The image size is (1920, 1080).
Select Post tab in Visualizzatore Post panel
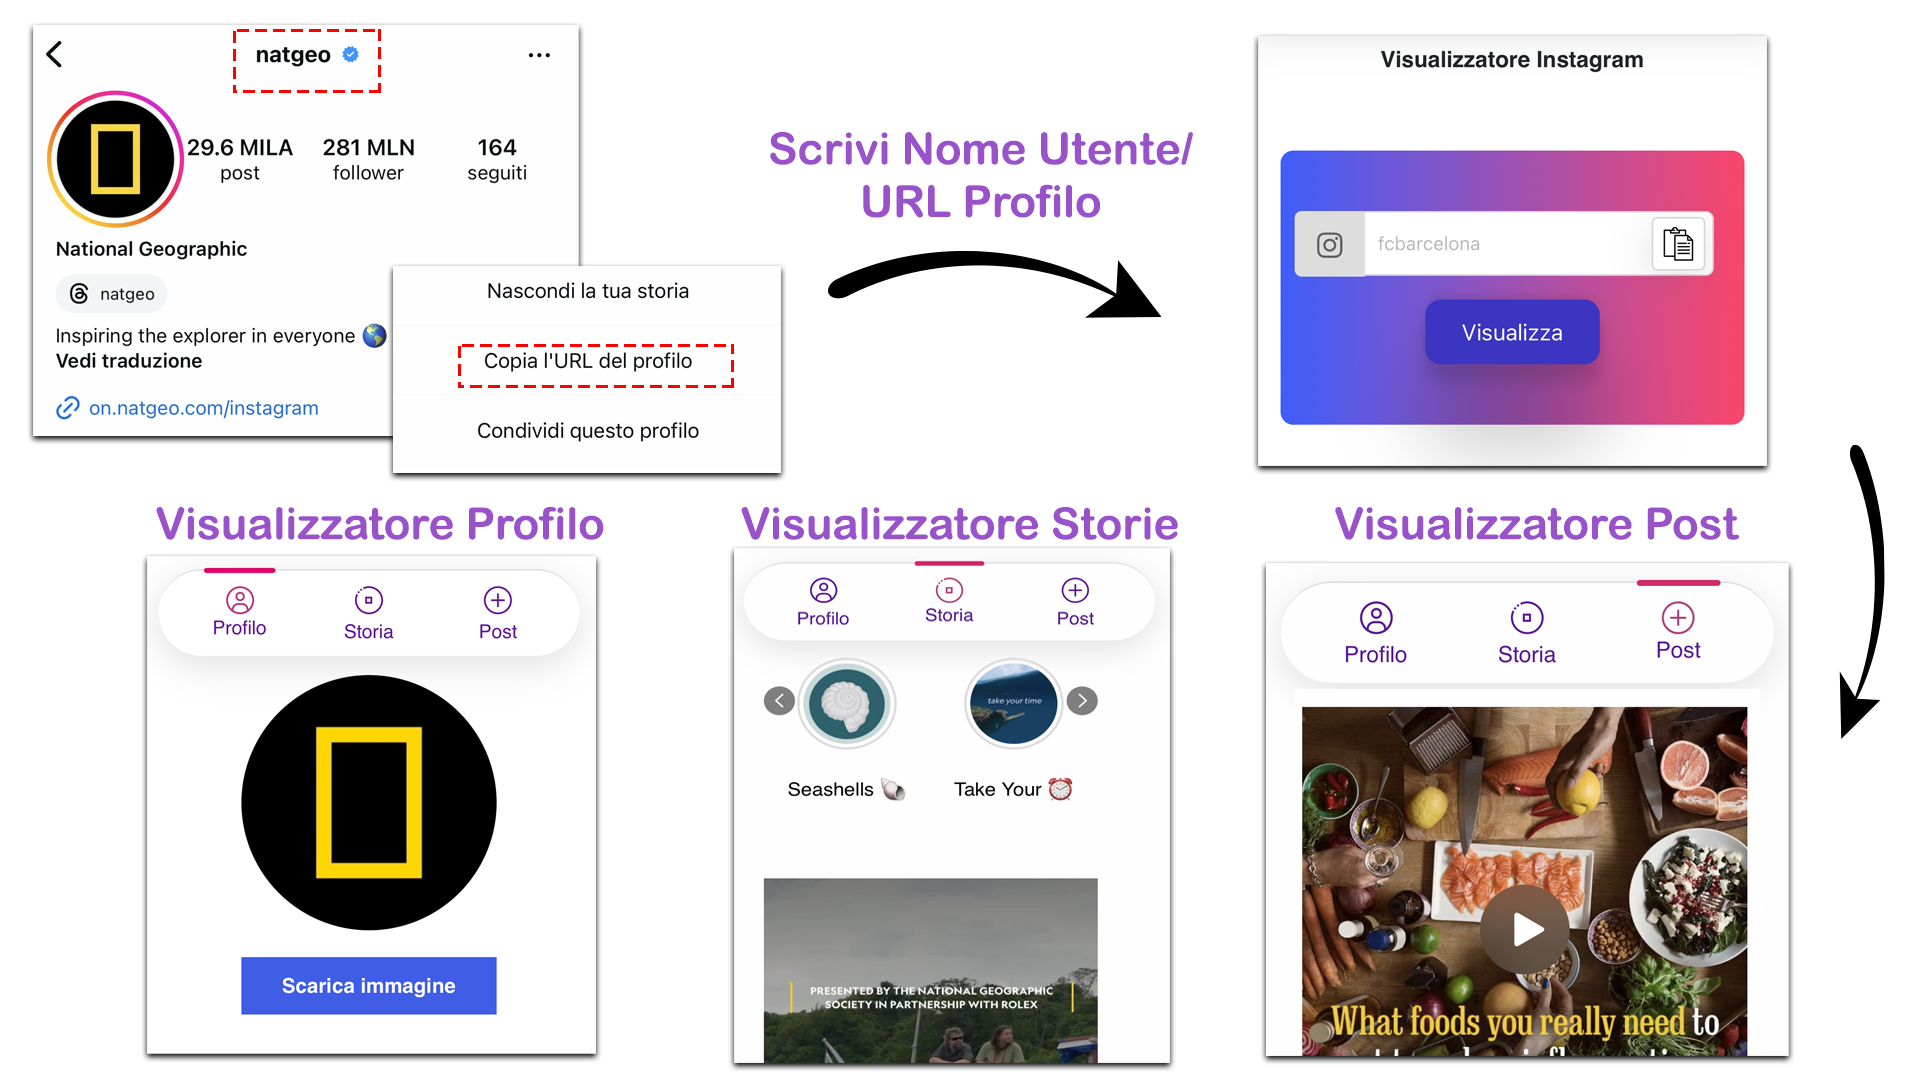click(1678, 632)
